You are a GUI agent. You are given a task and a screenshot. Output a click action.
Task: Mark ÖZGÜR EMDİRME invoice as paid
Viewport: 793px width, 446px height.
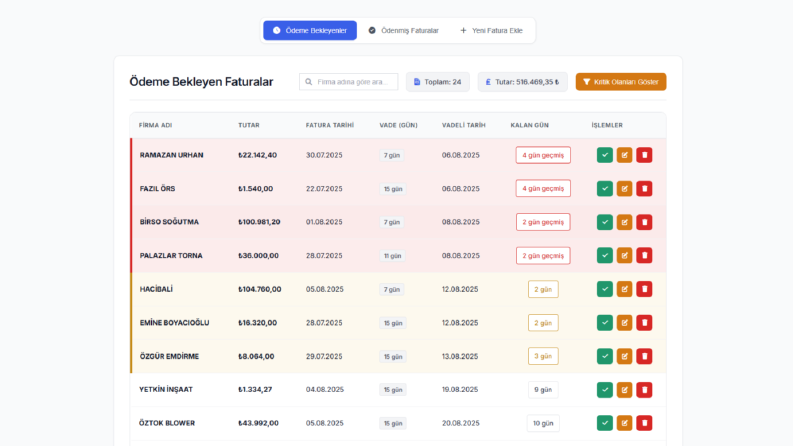coord(604,356)
